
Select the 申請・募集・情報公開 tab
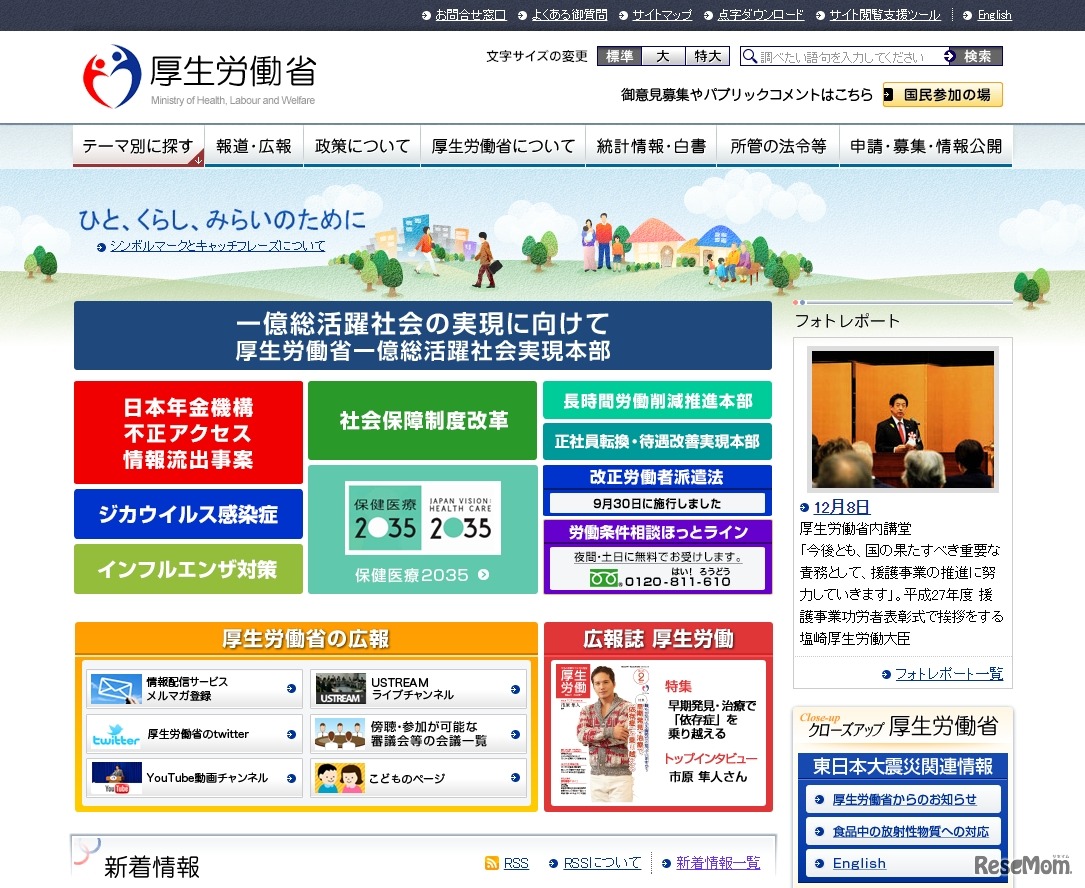pyautogui.click(x=925, y=145)
